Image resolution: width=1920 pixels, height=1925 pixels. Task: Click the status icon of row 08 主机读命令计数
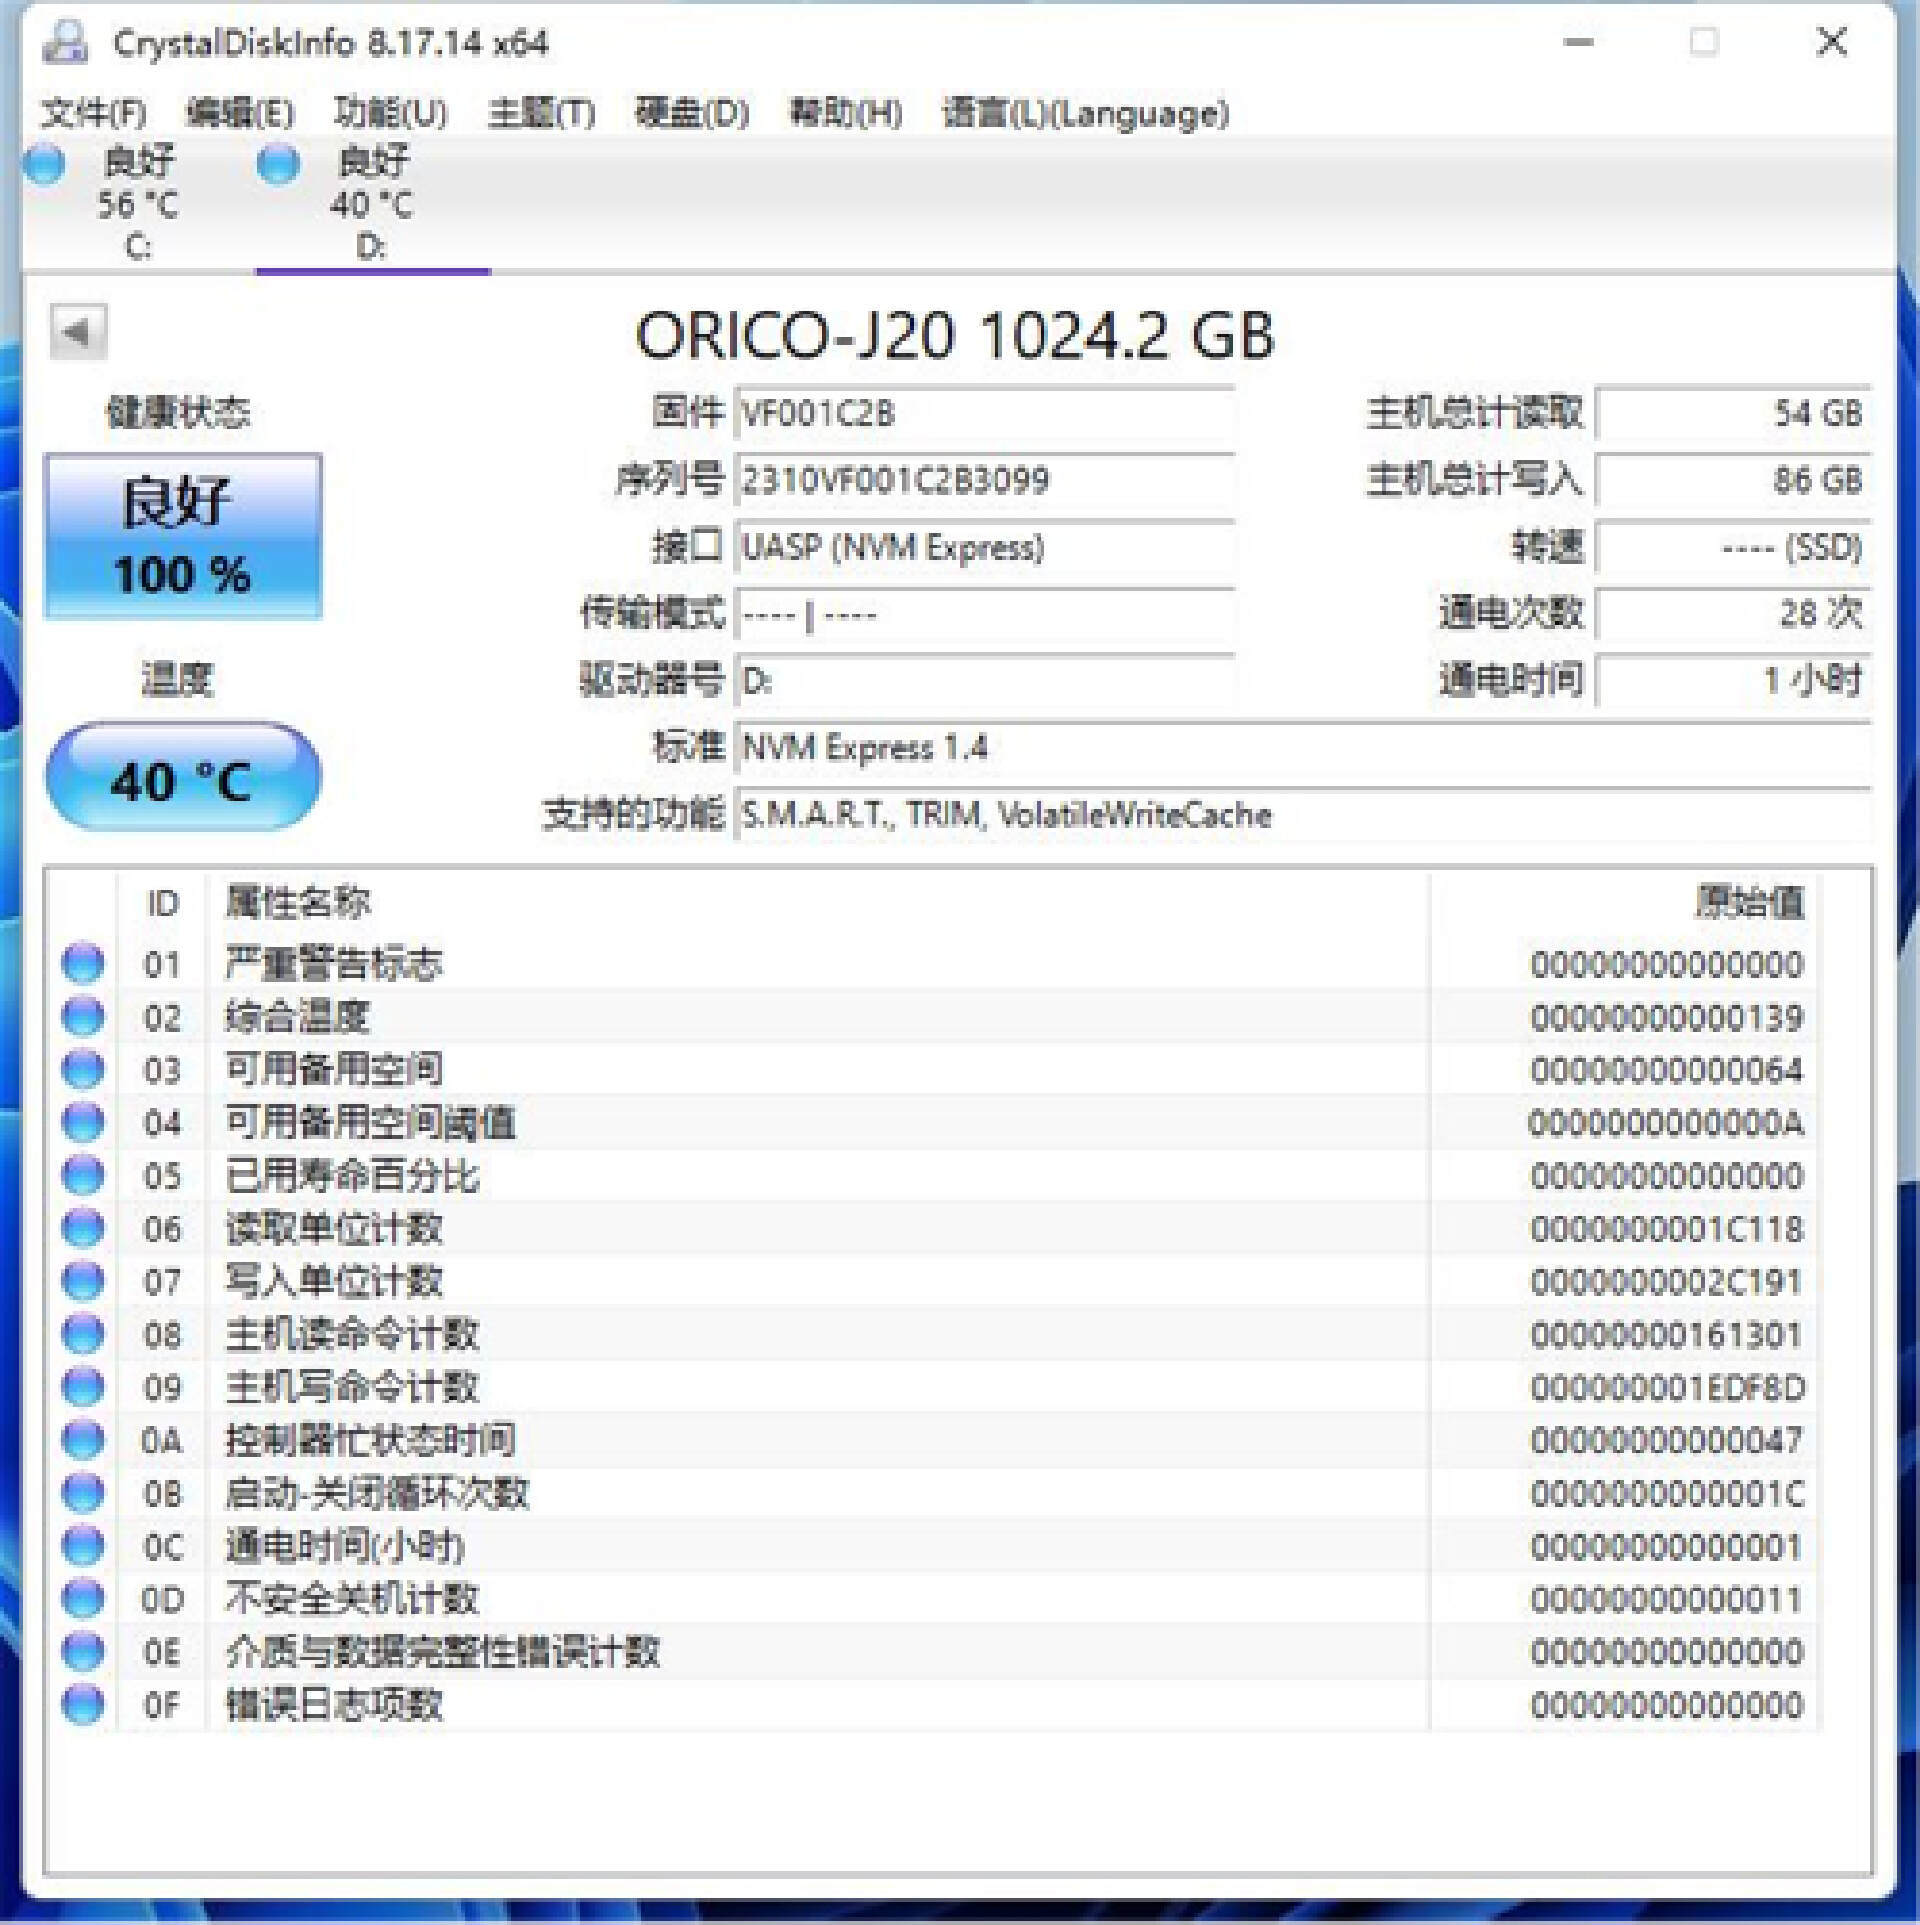(83, 1334)
